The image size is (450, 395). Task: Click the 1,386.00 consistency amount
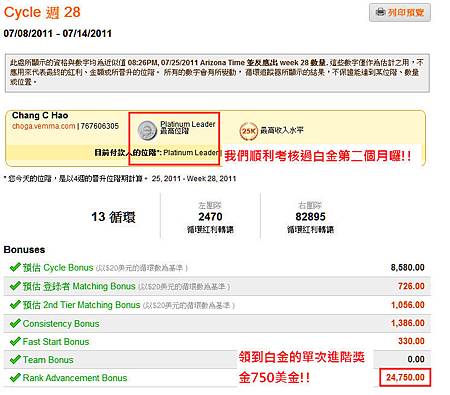pos(407,323)
